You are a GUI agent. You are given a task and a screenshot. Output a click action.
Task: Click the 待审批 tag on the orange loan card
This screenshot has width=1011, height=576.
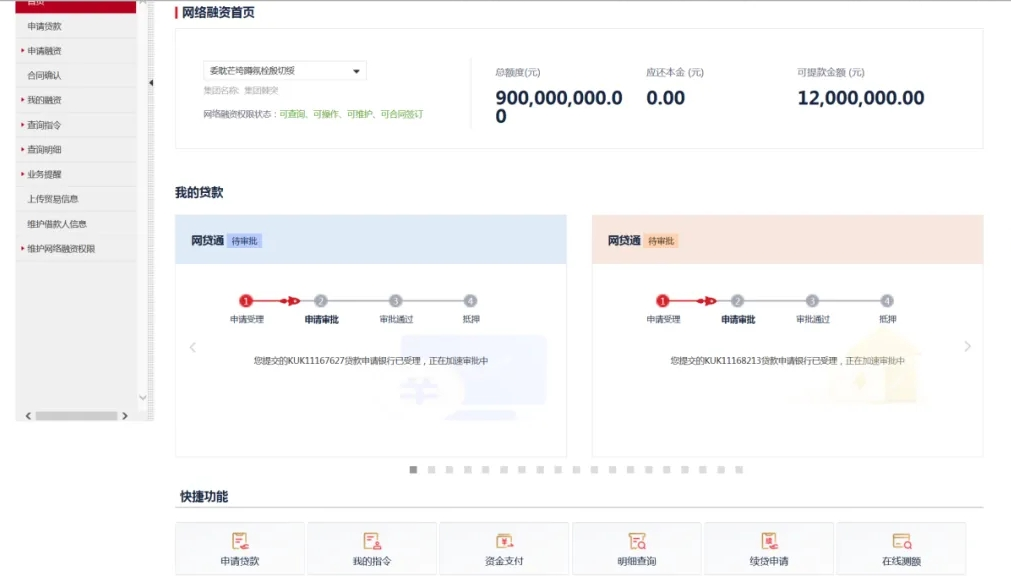click(661, 241)
